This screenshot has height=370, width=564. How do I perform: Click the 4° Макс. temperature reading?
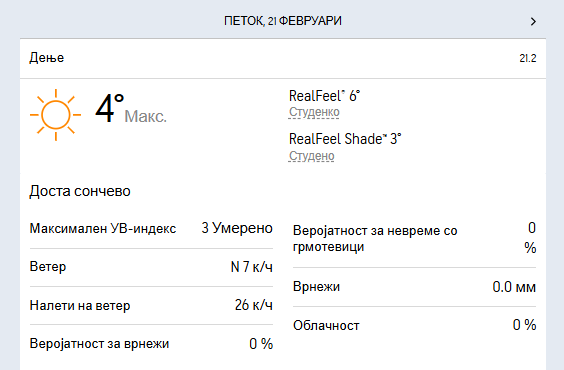click(131, 109)
